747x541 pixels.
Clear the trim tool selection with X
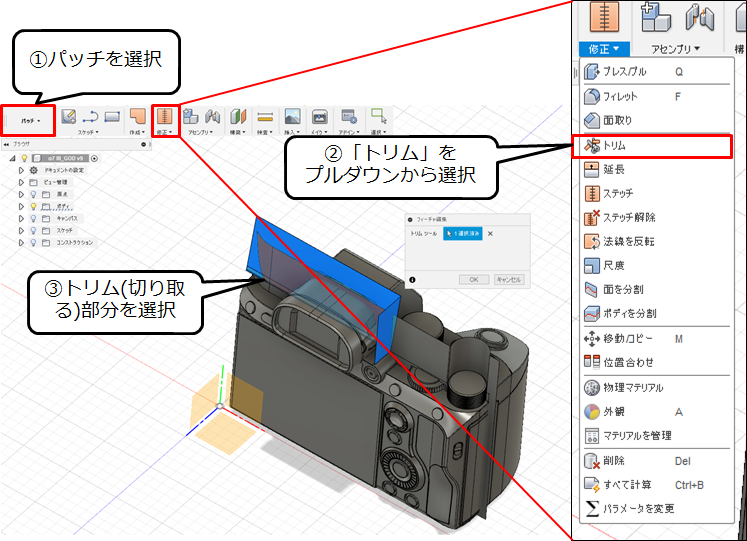[490, 233]
